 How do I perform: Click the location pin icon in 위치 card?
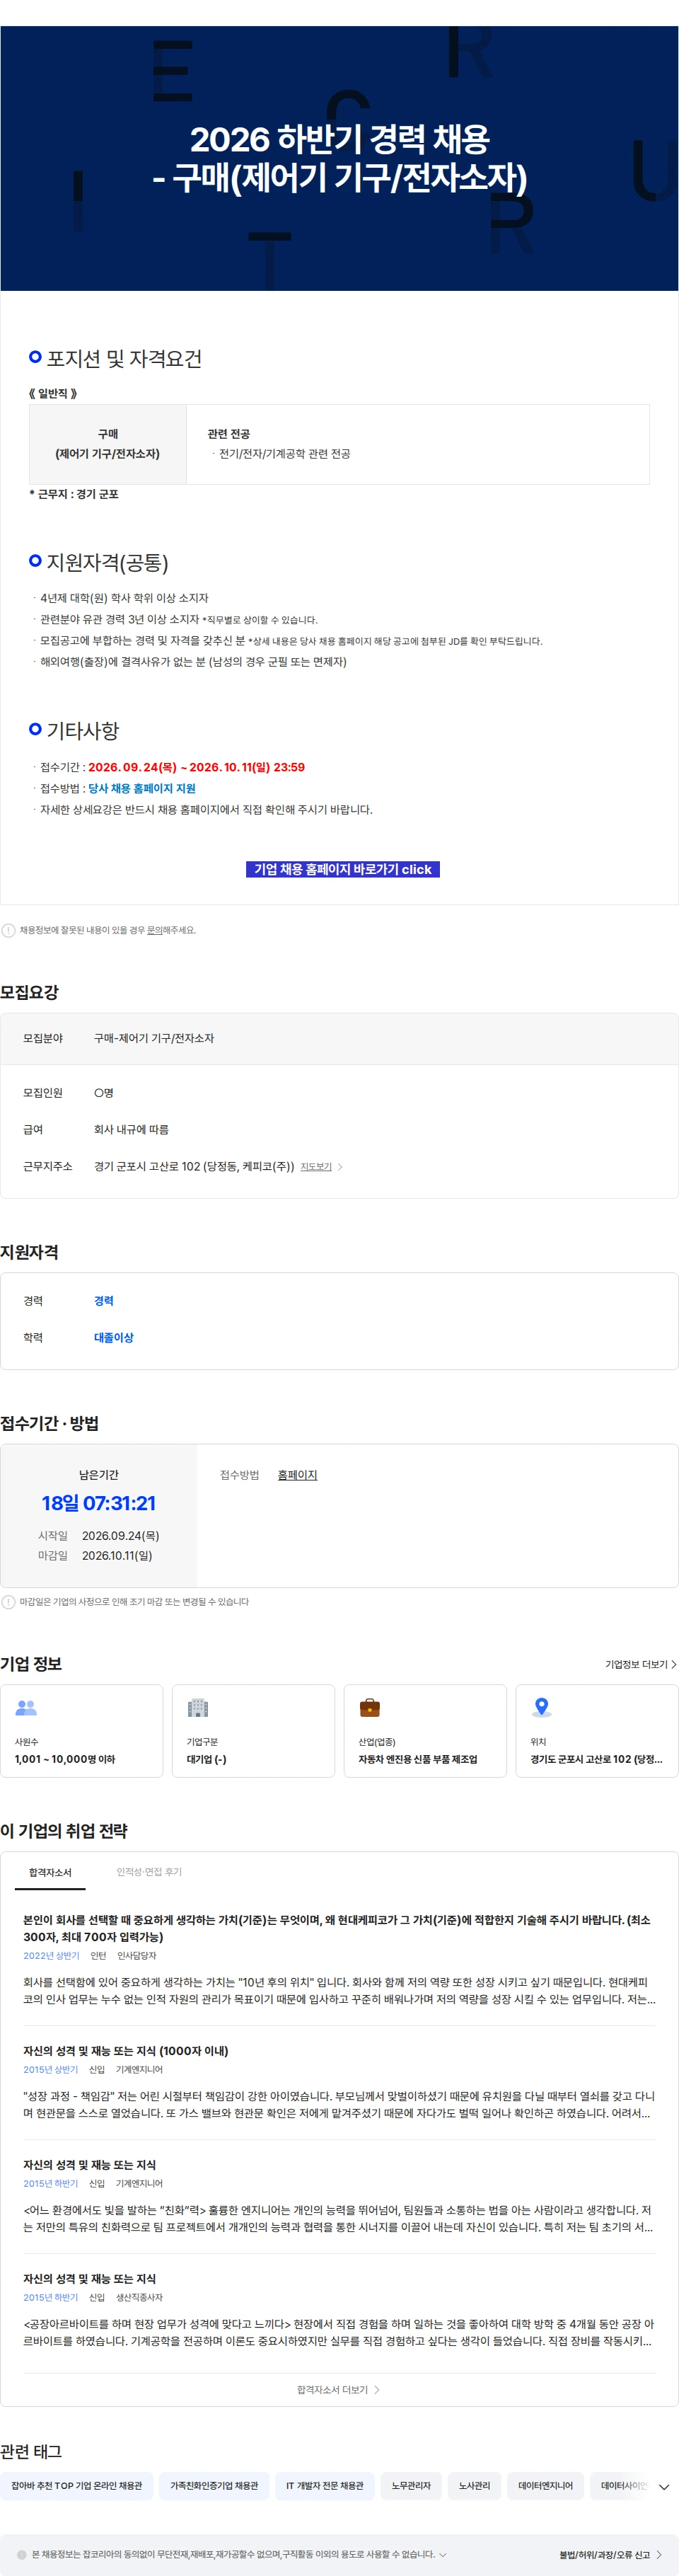pyautogui.click(x=542, y=1708)
